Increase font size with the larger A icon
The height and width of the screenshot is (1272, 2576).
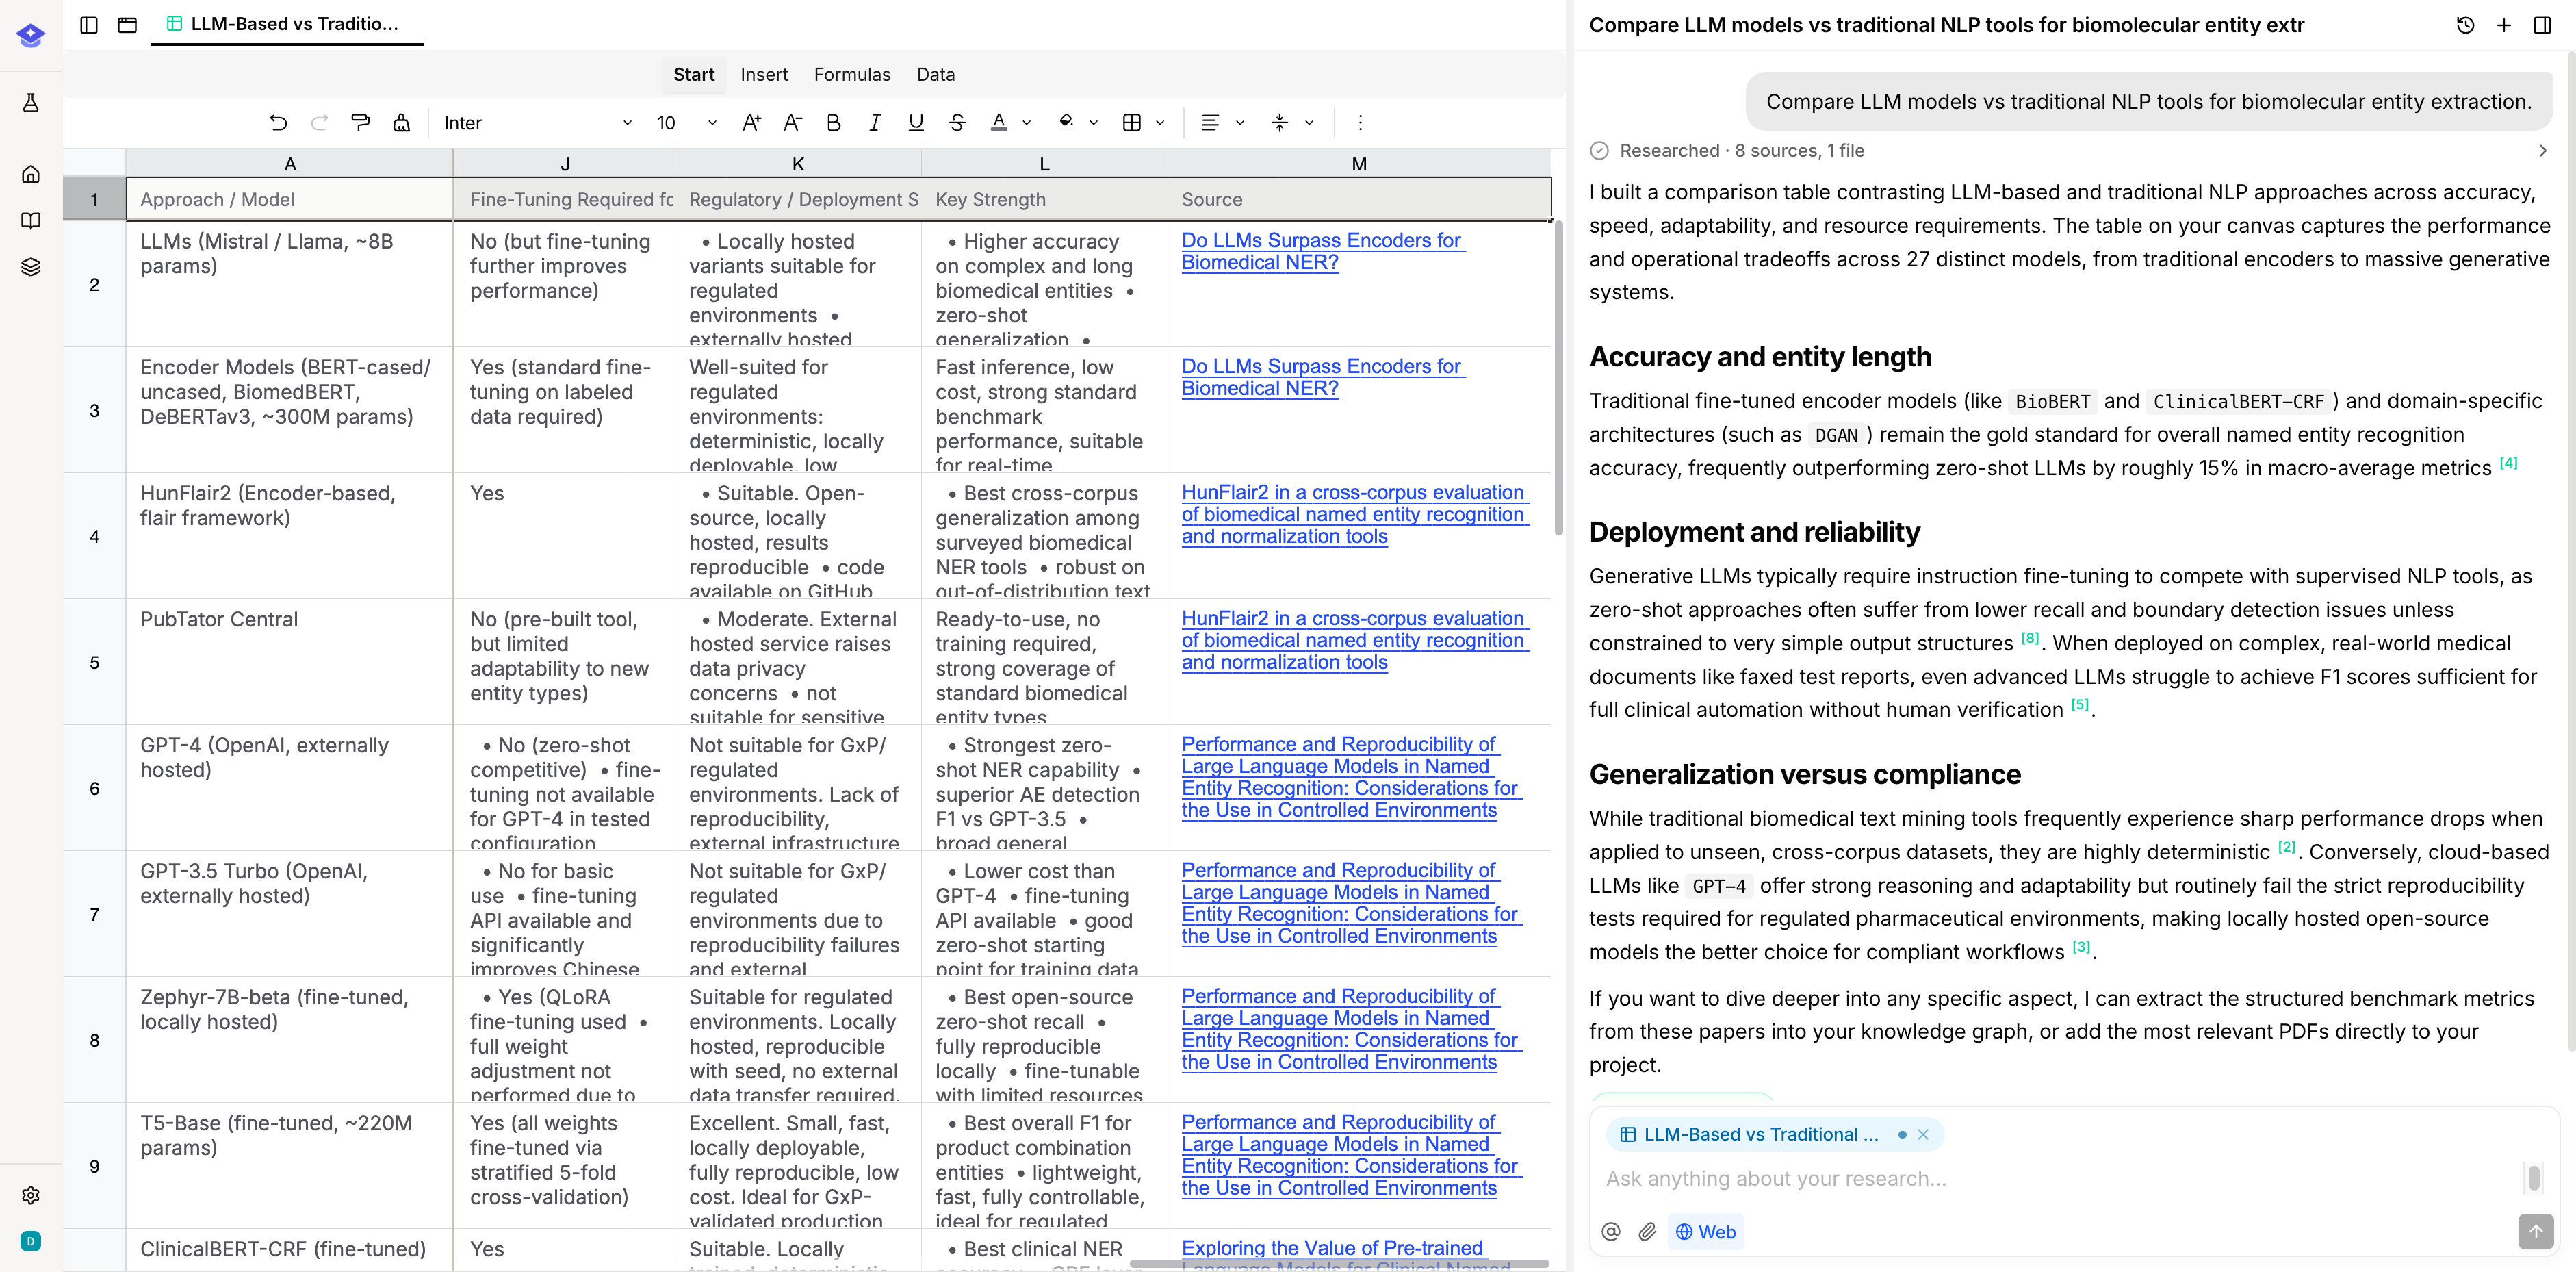(x=752, y=123)
